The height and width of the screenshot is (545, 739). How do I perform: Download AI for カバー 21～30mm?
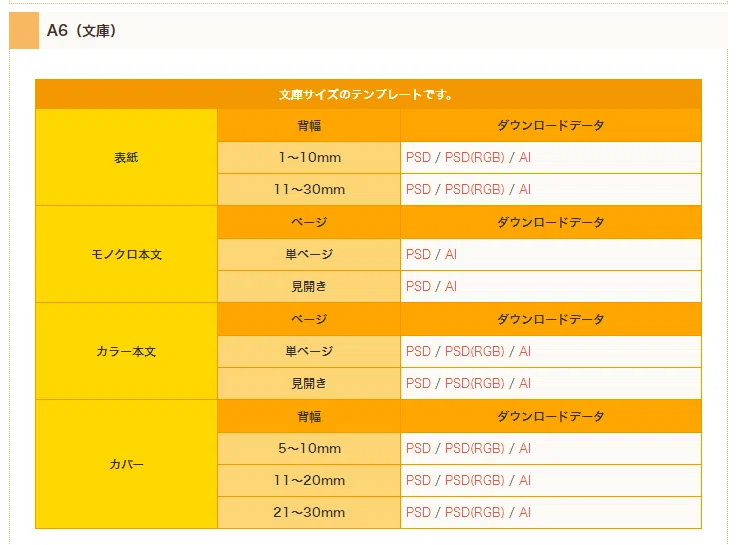(525, 512)
